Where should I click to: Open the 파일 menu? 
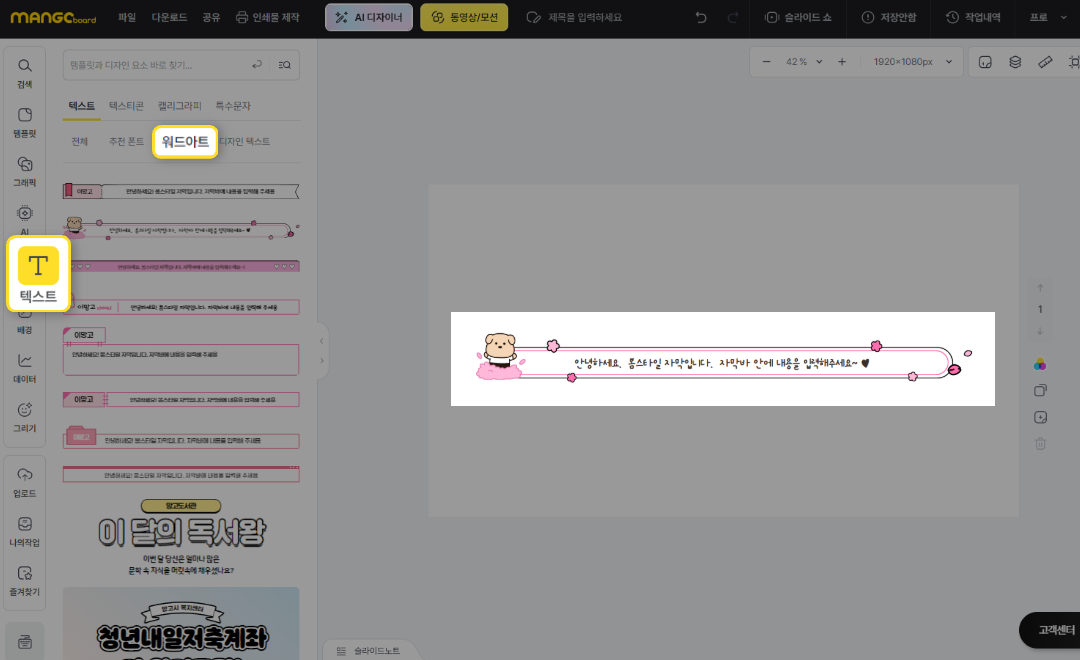[126, 18]
